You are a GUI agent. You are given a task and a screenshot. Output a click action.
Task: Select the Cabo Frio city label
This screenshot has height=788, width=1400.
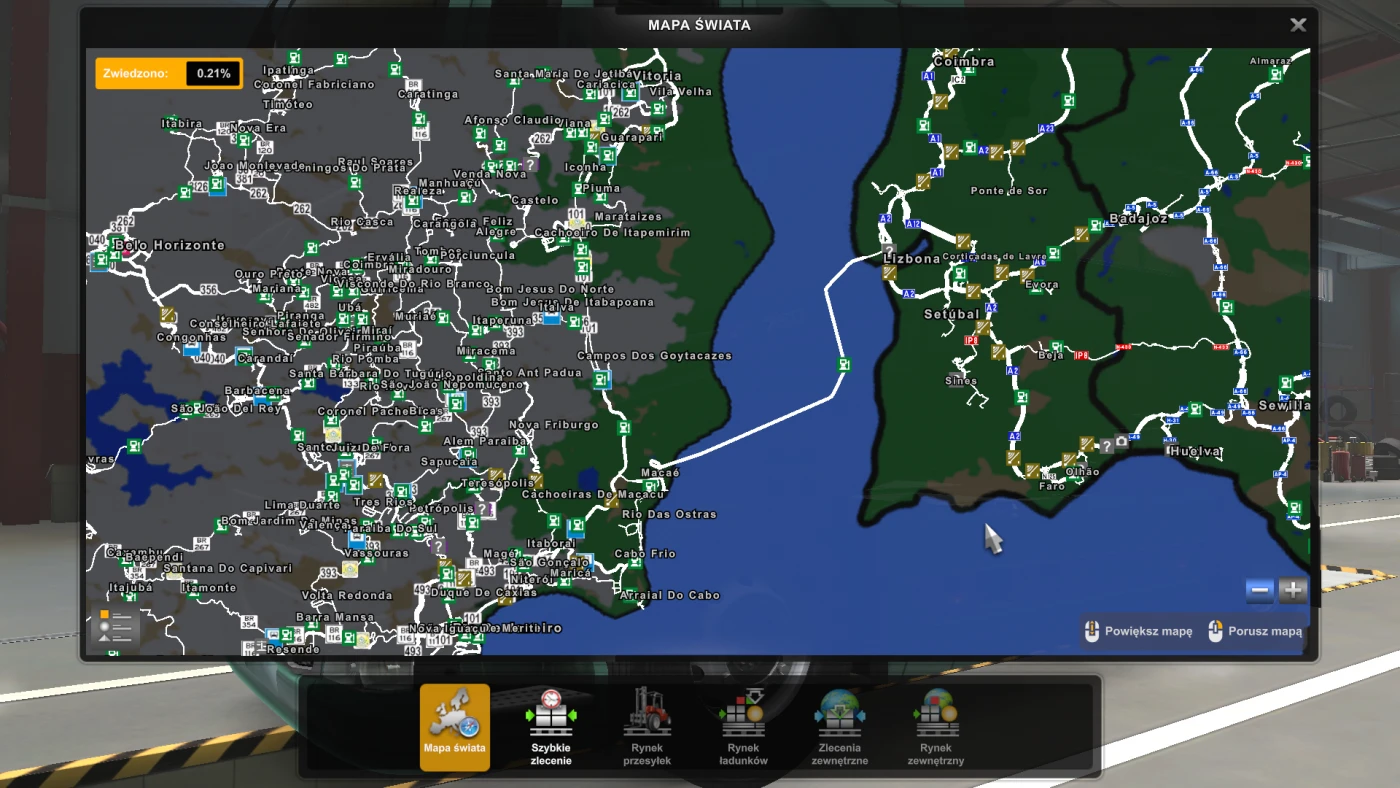645,554
